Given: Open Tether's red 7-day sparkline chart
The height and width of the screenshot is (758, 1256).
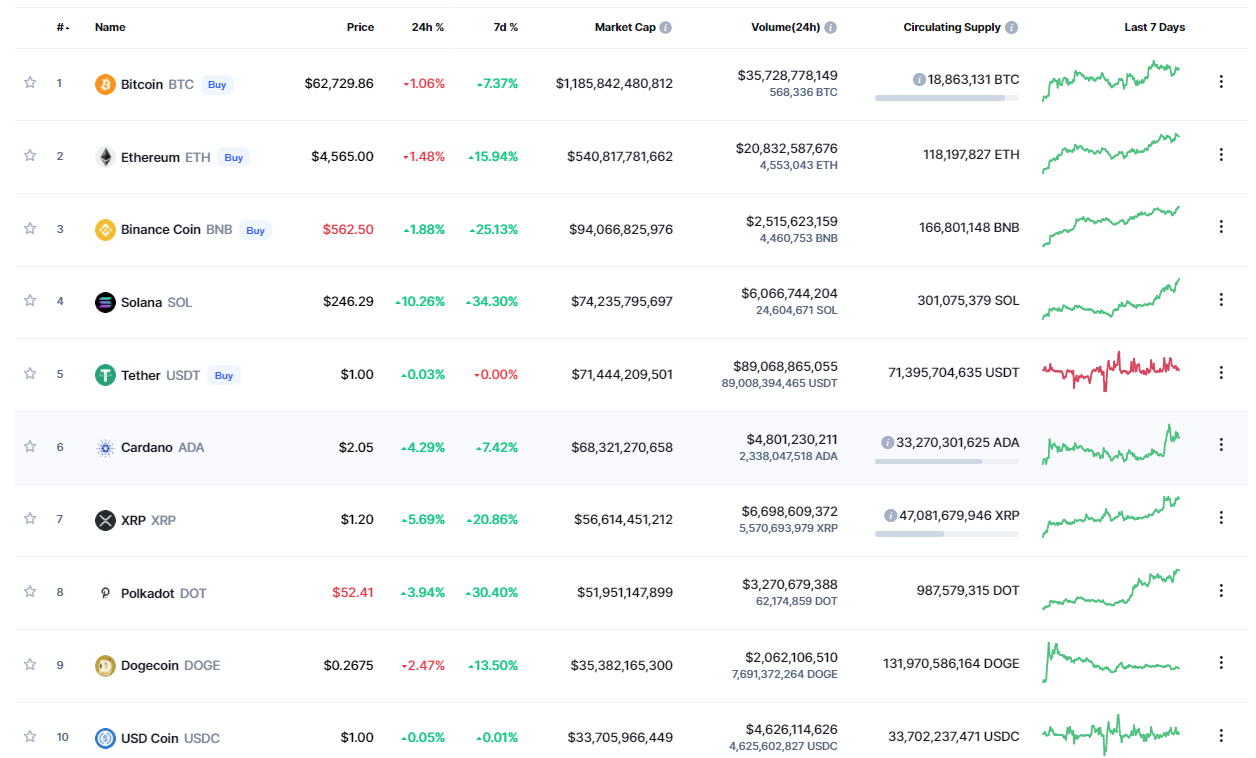Looking at the screenshot, I should tap(1111, 370).
